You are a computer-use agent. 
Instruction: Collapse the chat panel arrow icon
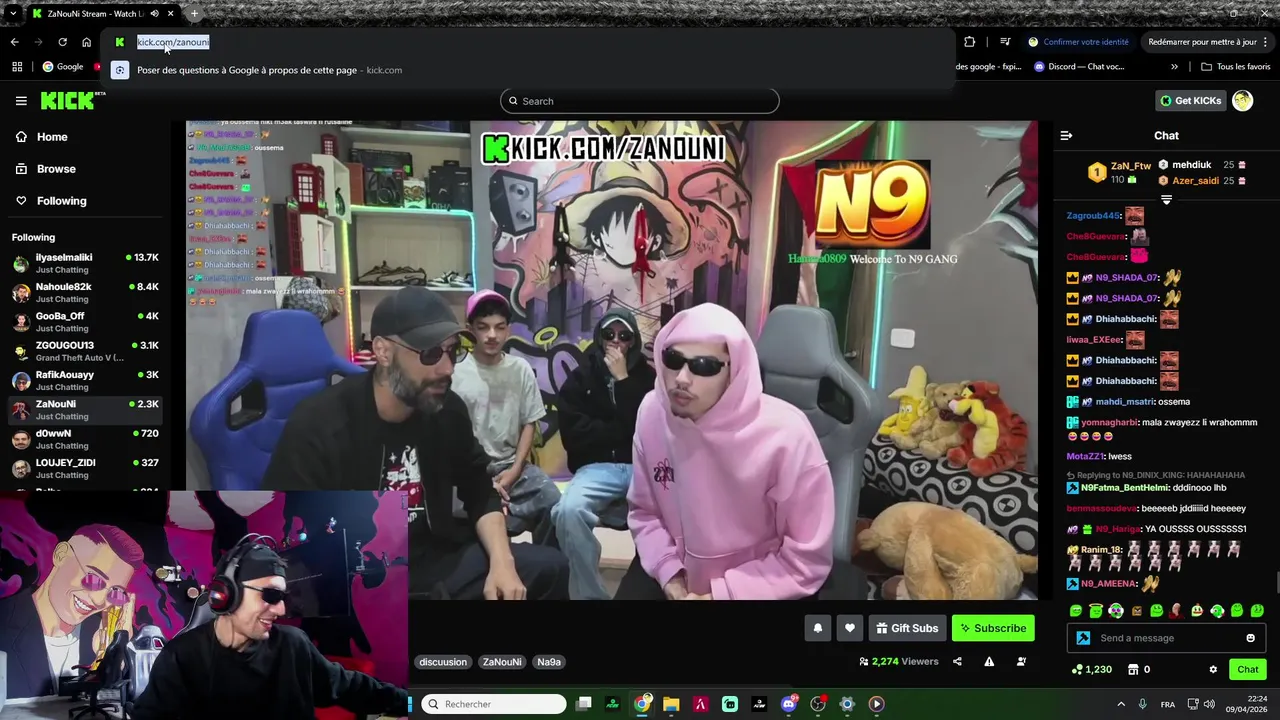point(1066,135)
